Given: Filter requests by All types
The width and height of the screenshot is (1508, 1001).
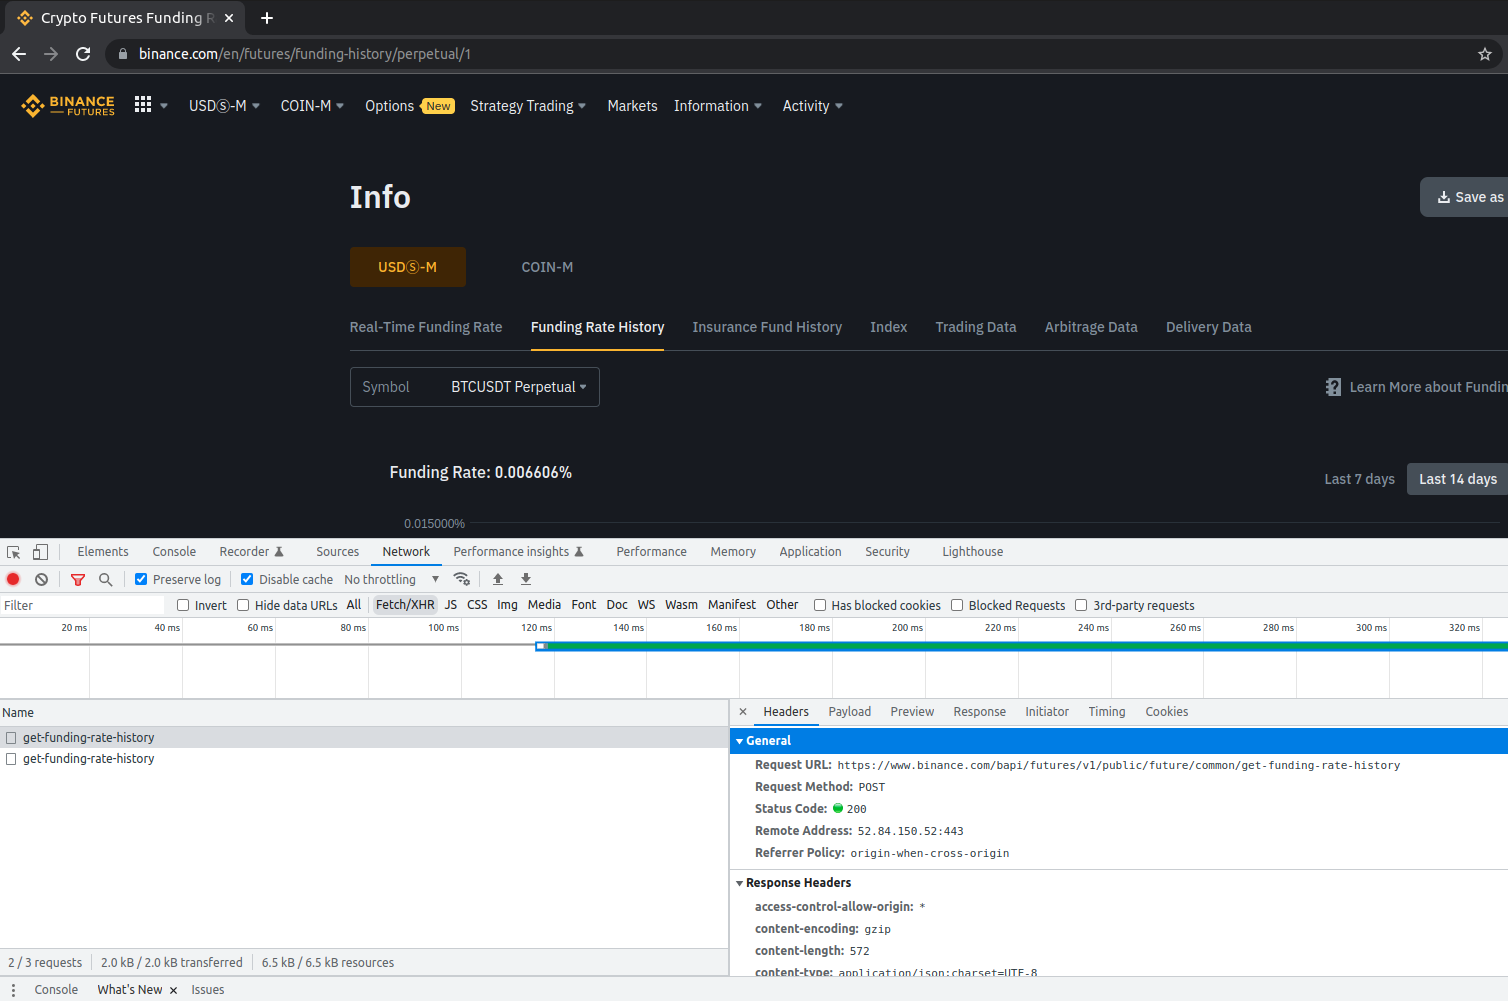Looking at the screenshot, I should click(x=354, y=605).
